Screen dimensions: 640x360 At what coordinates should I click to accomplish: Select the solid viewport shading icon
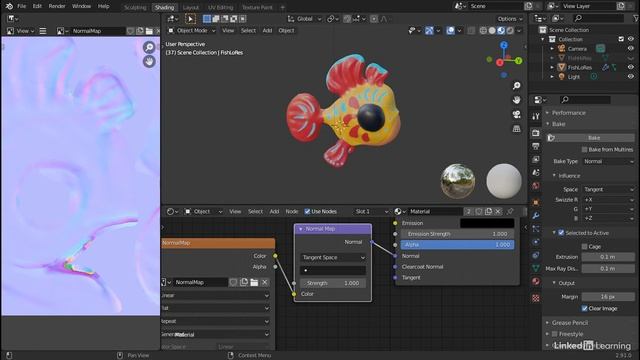[492, 31]
